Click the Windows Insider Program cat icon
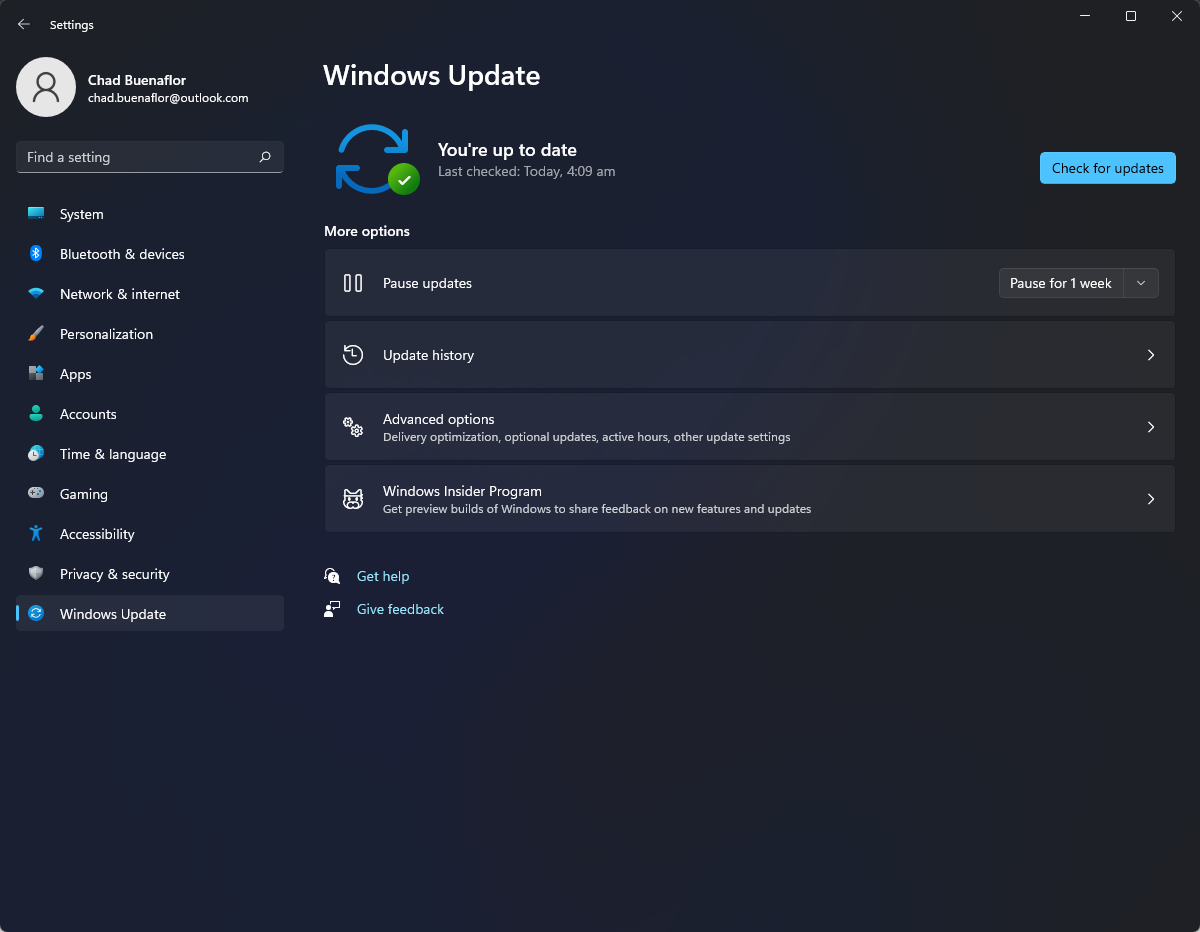1200x932 pixels. click(353, 499)
